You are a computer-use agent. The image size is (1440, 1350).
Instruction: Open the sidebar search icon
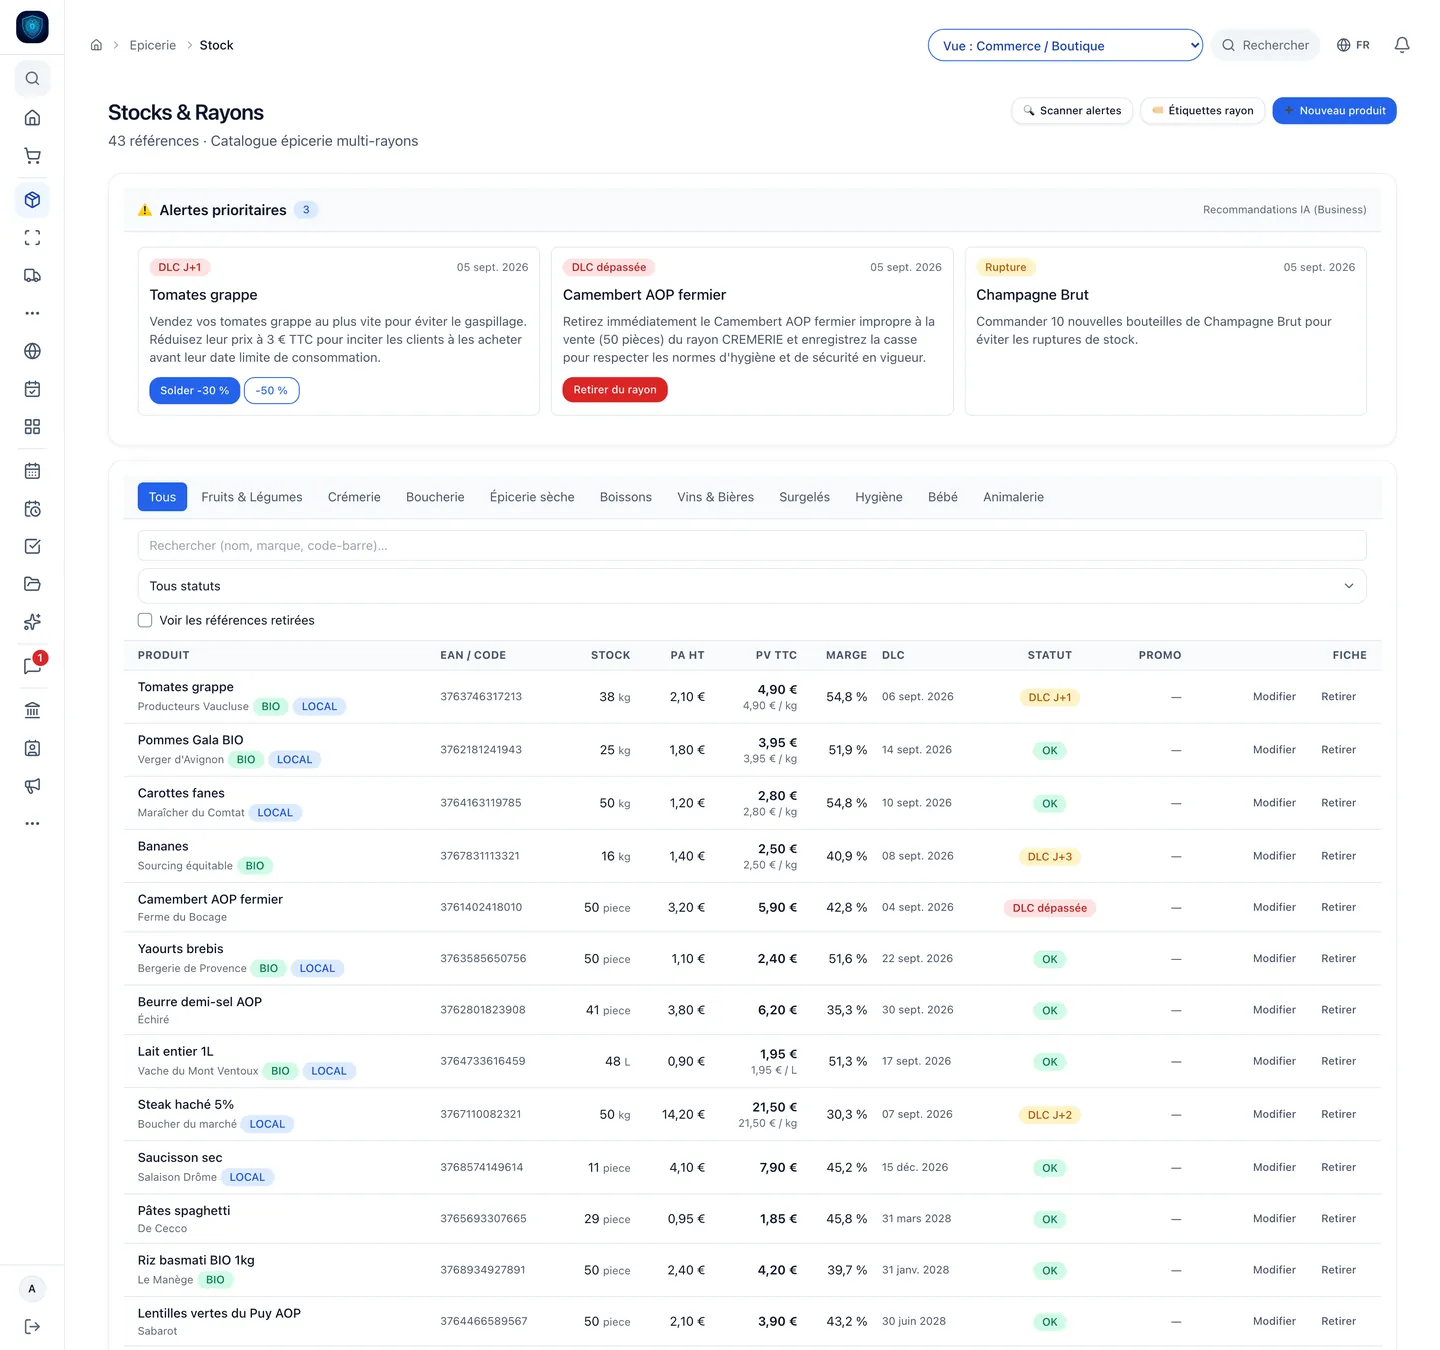click(32, 78)
